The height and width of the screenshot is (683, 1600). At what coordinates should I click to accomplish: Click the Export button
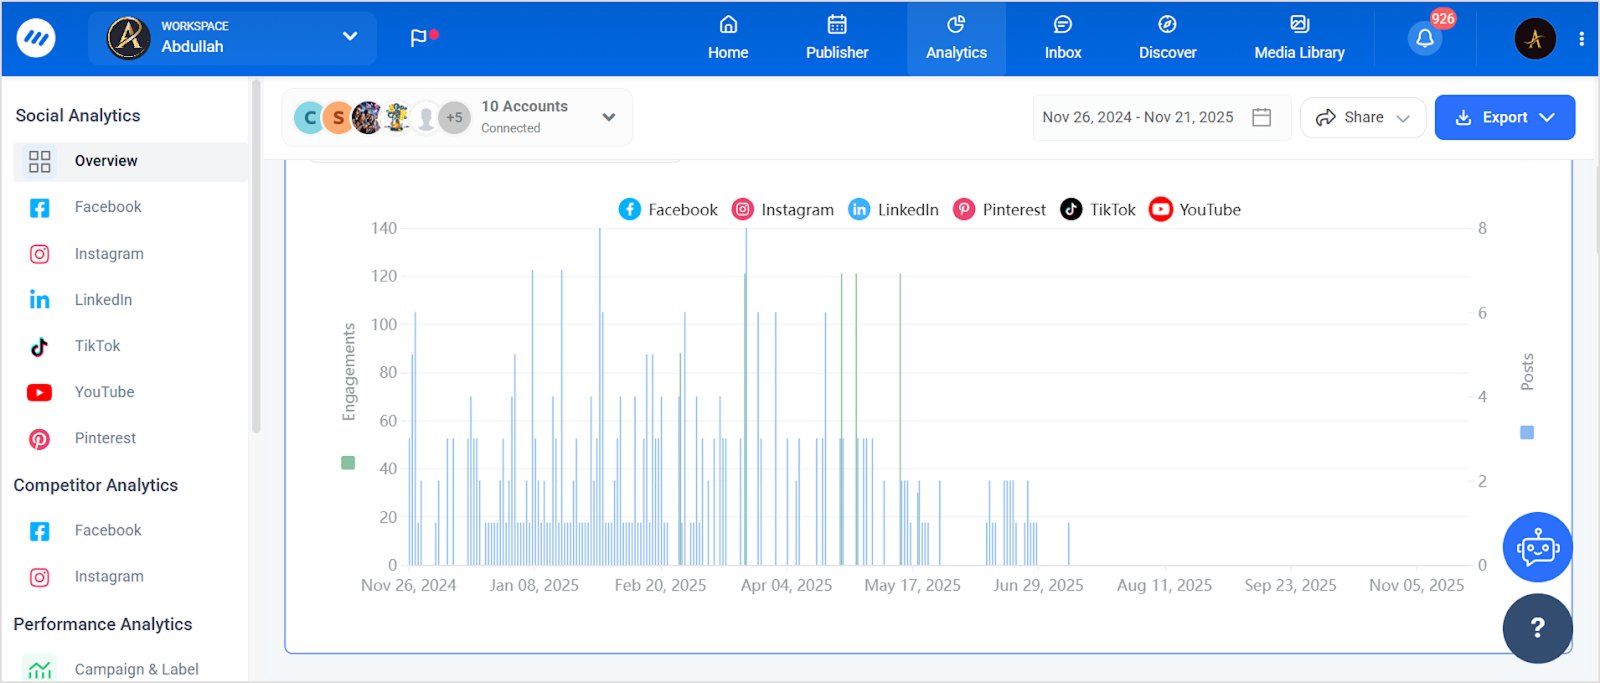tap(1505, 117)
